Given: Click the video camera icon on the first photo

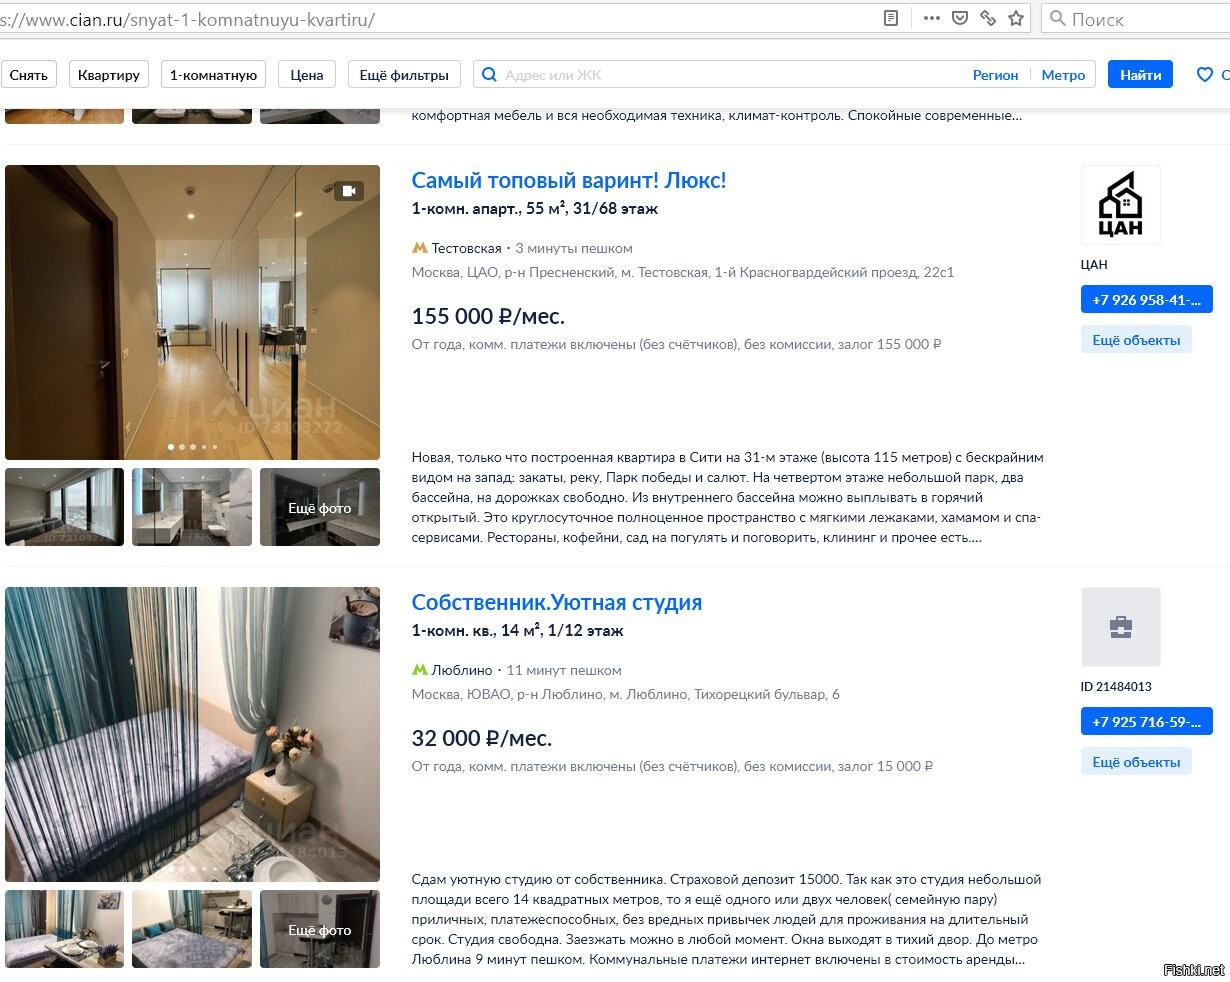Looking at the screenshot, I should pos(349,191).
